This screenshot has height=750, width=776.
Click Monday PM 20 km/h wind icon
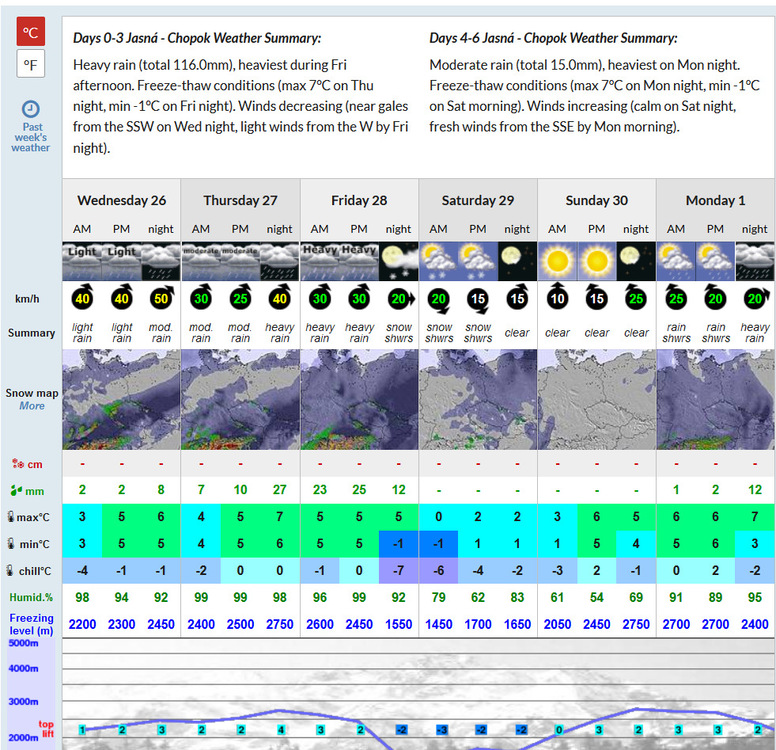[x=715, y=298]
